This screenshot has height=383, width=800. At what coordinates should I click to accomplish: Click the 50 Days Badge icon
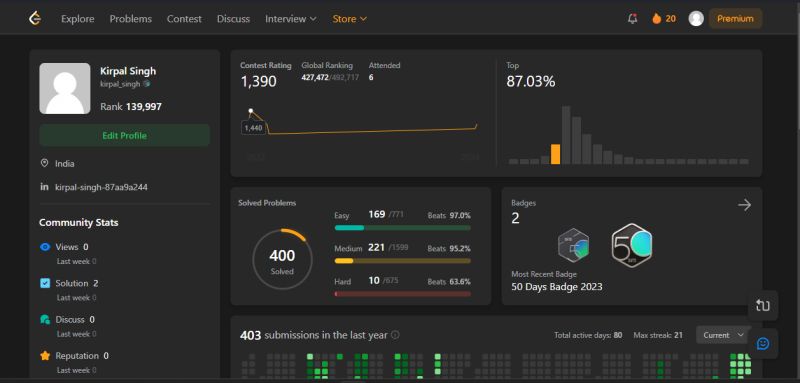tap(632, 245)
